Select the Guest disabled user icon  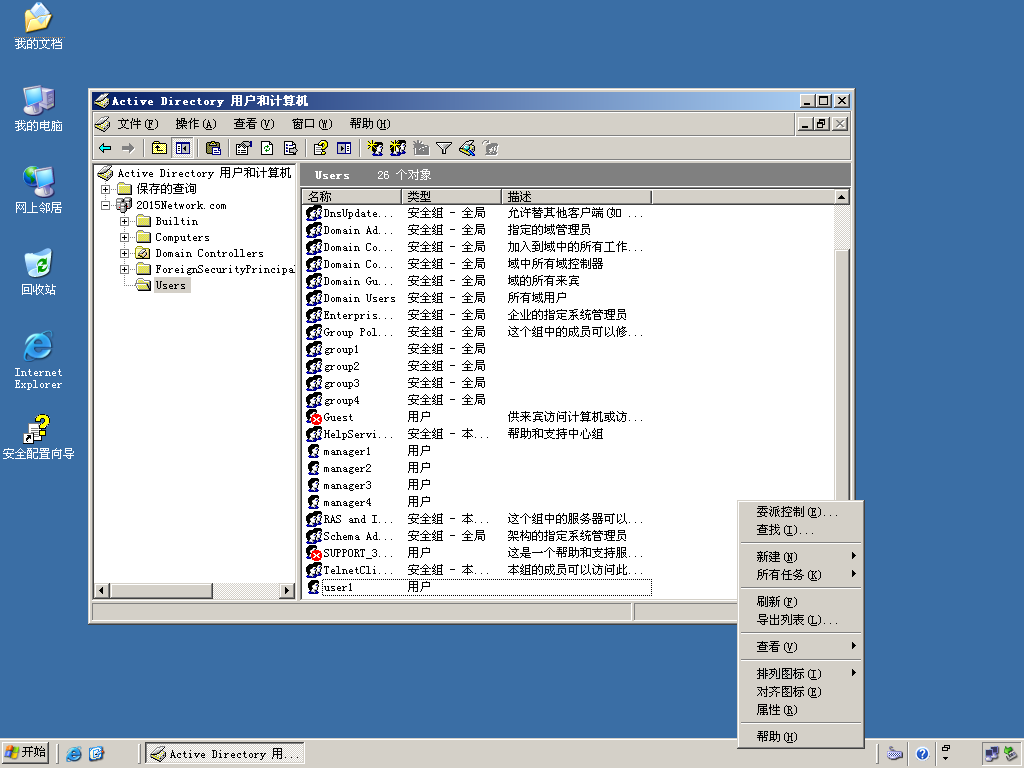[x=314, y=417]
